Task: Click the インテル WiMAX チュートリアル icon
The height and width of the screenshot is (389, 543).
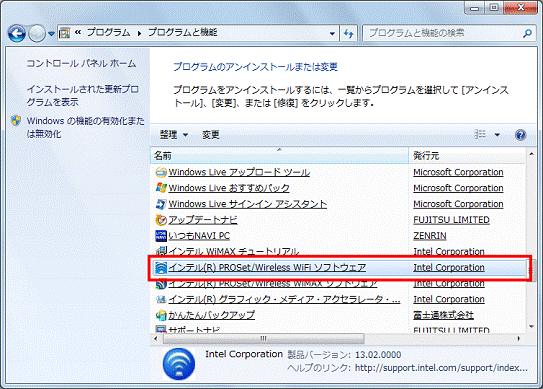Action: tap(161, 251)
